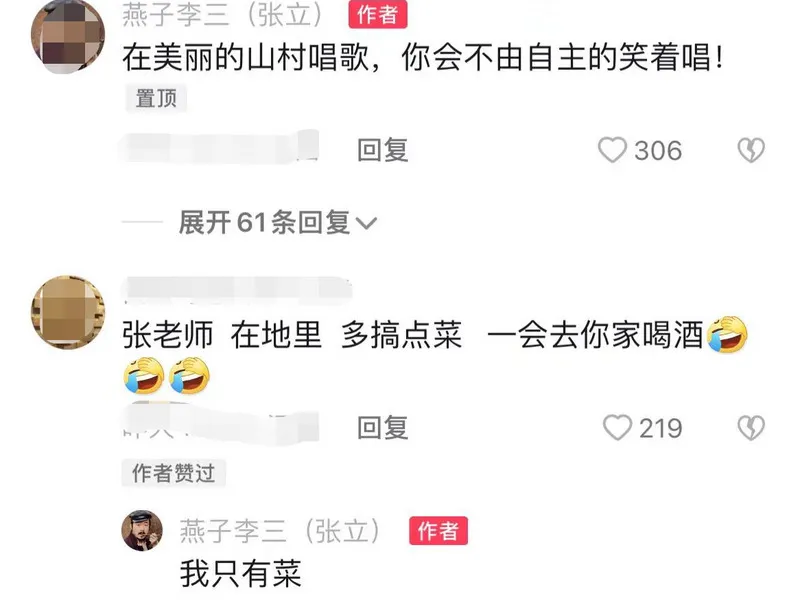Click the 作者 badge on the reply
Viewport: 800px width, 602px height.
(x=438, y=531)
